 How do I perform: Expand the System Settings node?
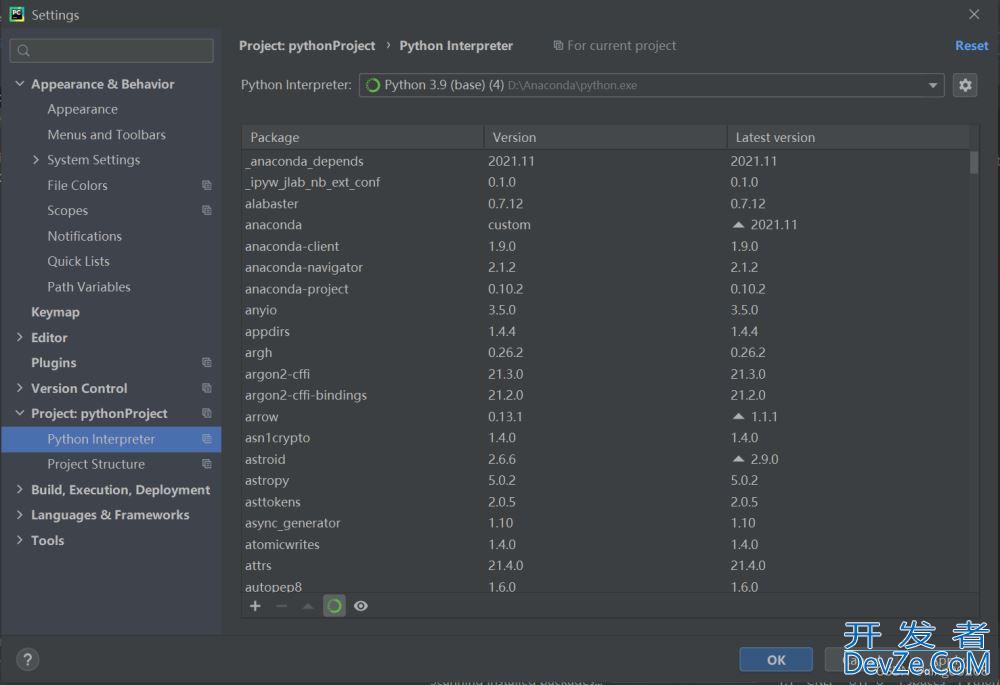36,159
